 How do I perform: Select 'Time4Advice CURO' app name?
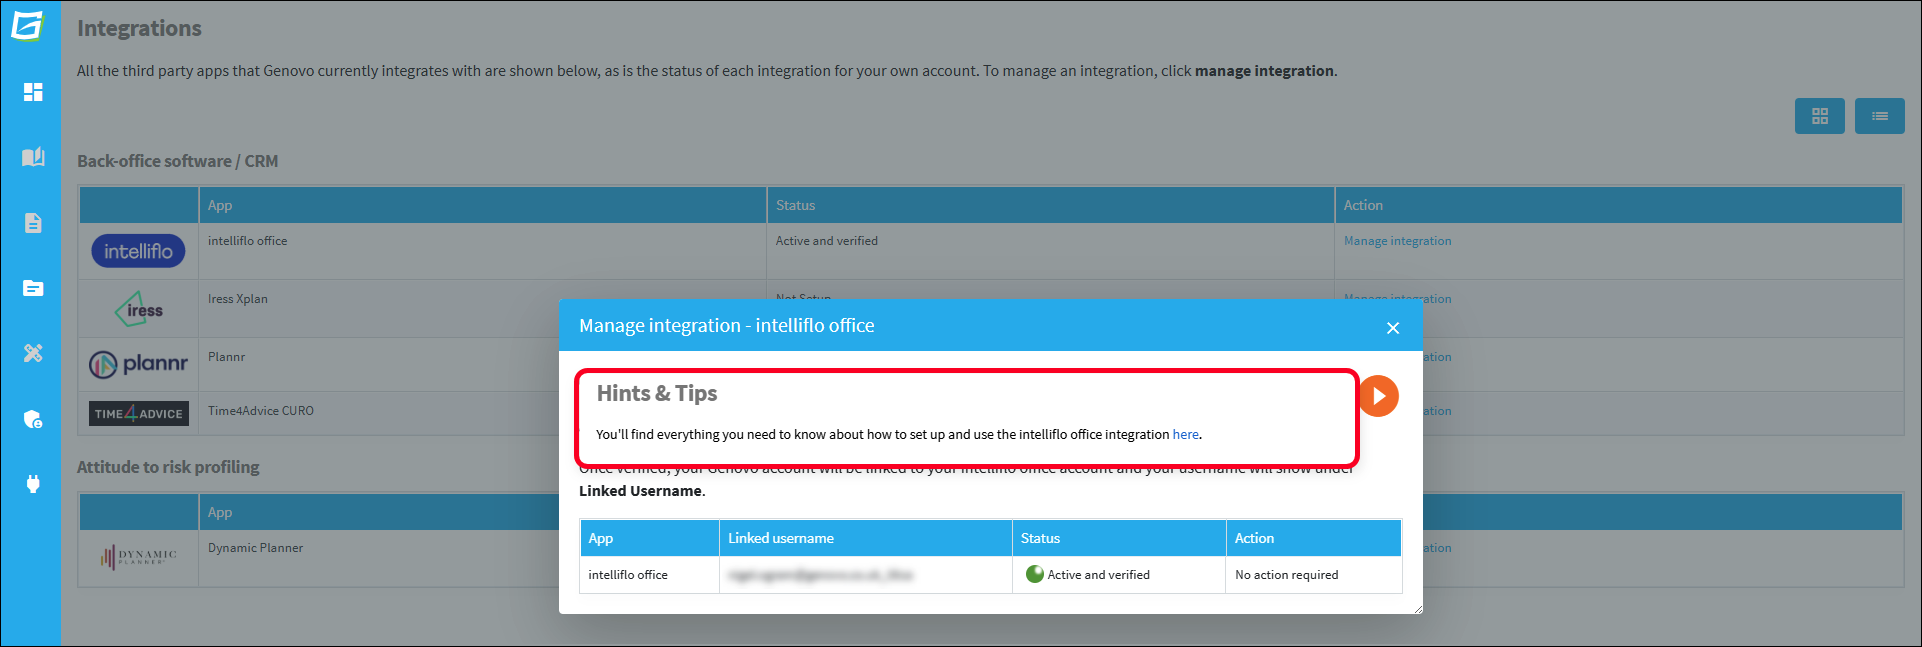coord(261,411)
